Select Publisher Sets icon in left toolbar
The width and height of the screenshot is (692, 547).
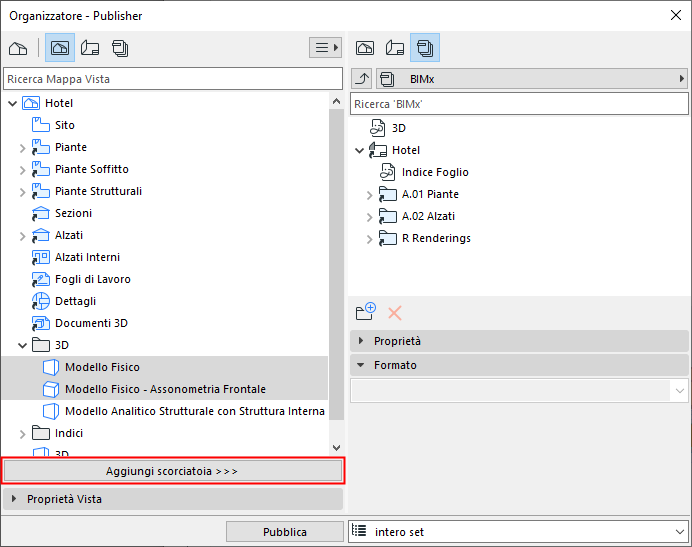[x=120, y=48]
